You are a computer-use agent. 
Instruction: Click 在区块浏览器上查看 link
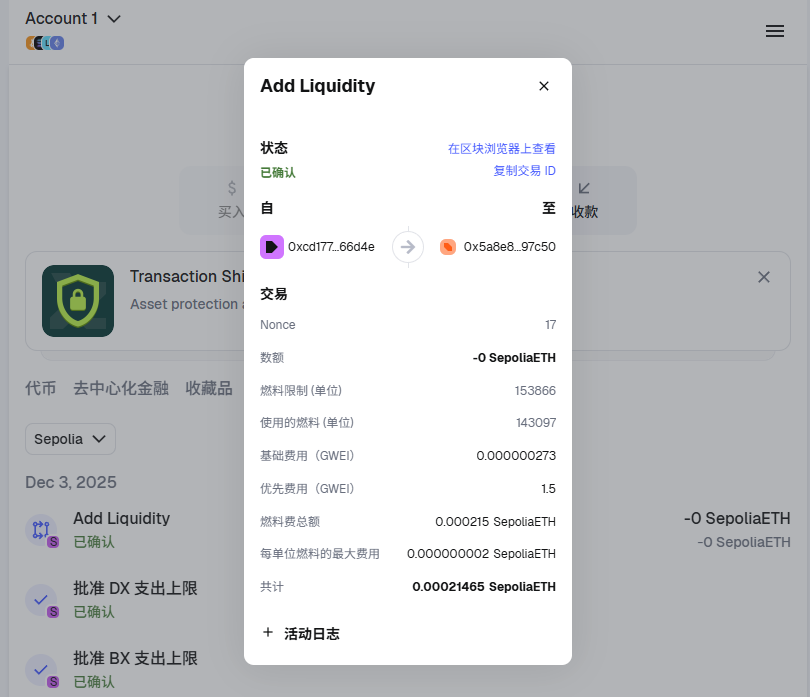pyautogui.click(x=501, y=148)
